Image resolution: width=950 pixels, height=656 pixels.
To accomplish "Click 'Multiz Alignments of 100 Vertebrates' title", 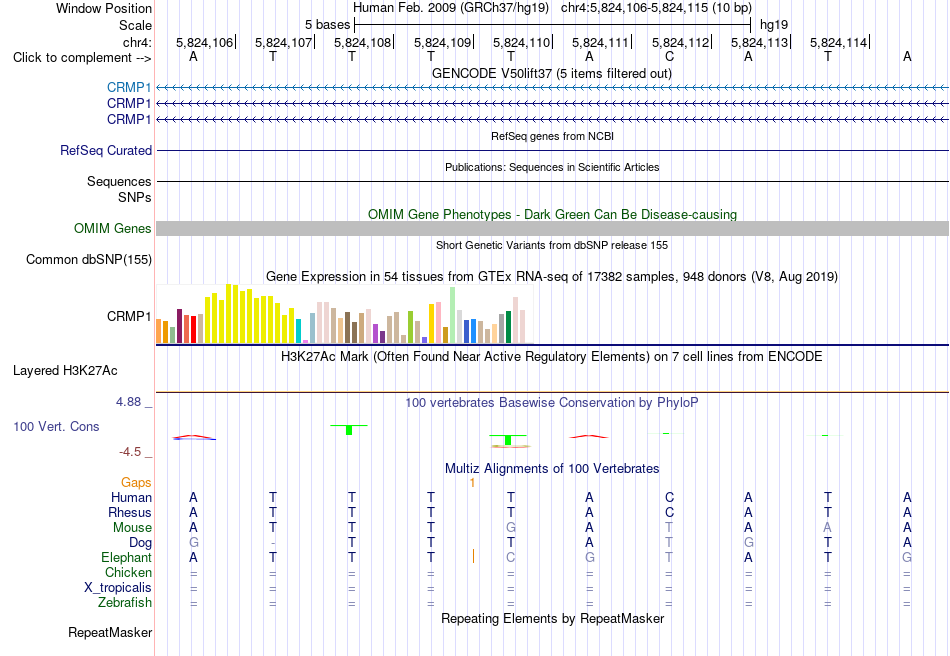I will point(552,468).
